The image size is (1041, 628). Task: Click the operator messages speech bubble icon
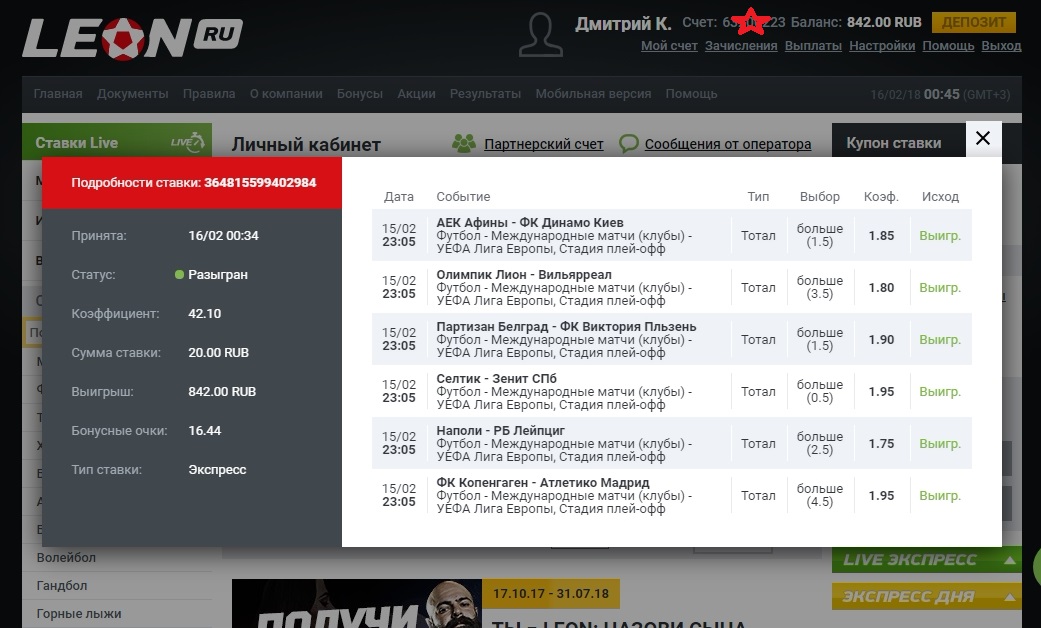coord(628,143)
